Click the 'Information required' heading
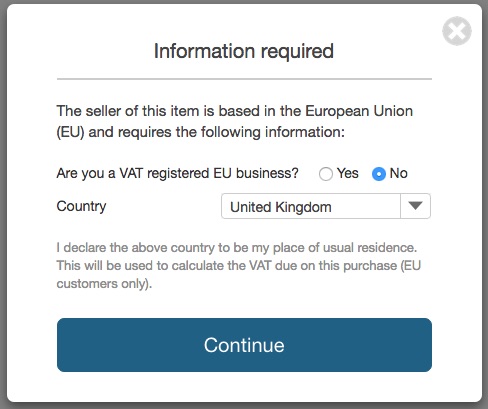Screen dimensions: 488x409 point(244,51)
